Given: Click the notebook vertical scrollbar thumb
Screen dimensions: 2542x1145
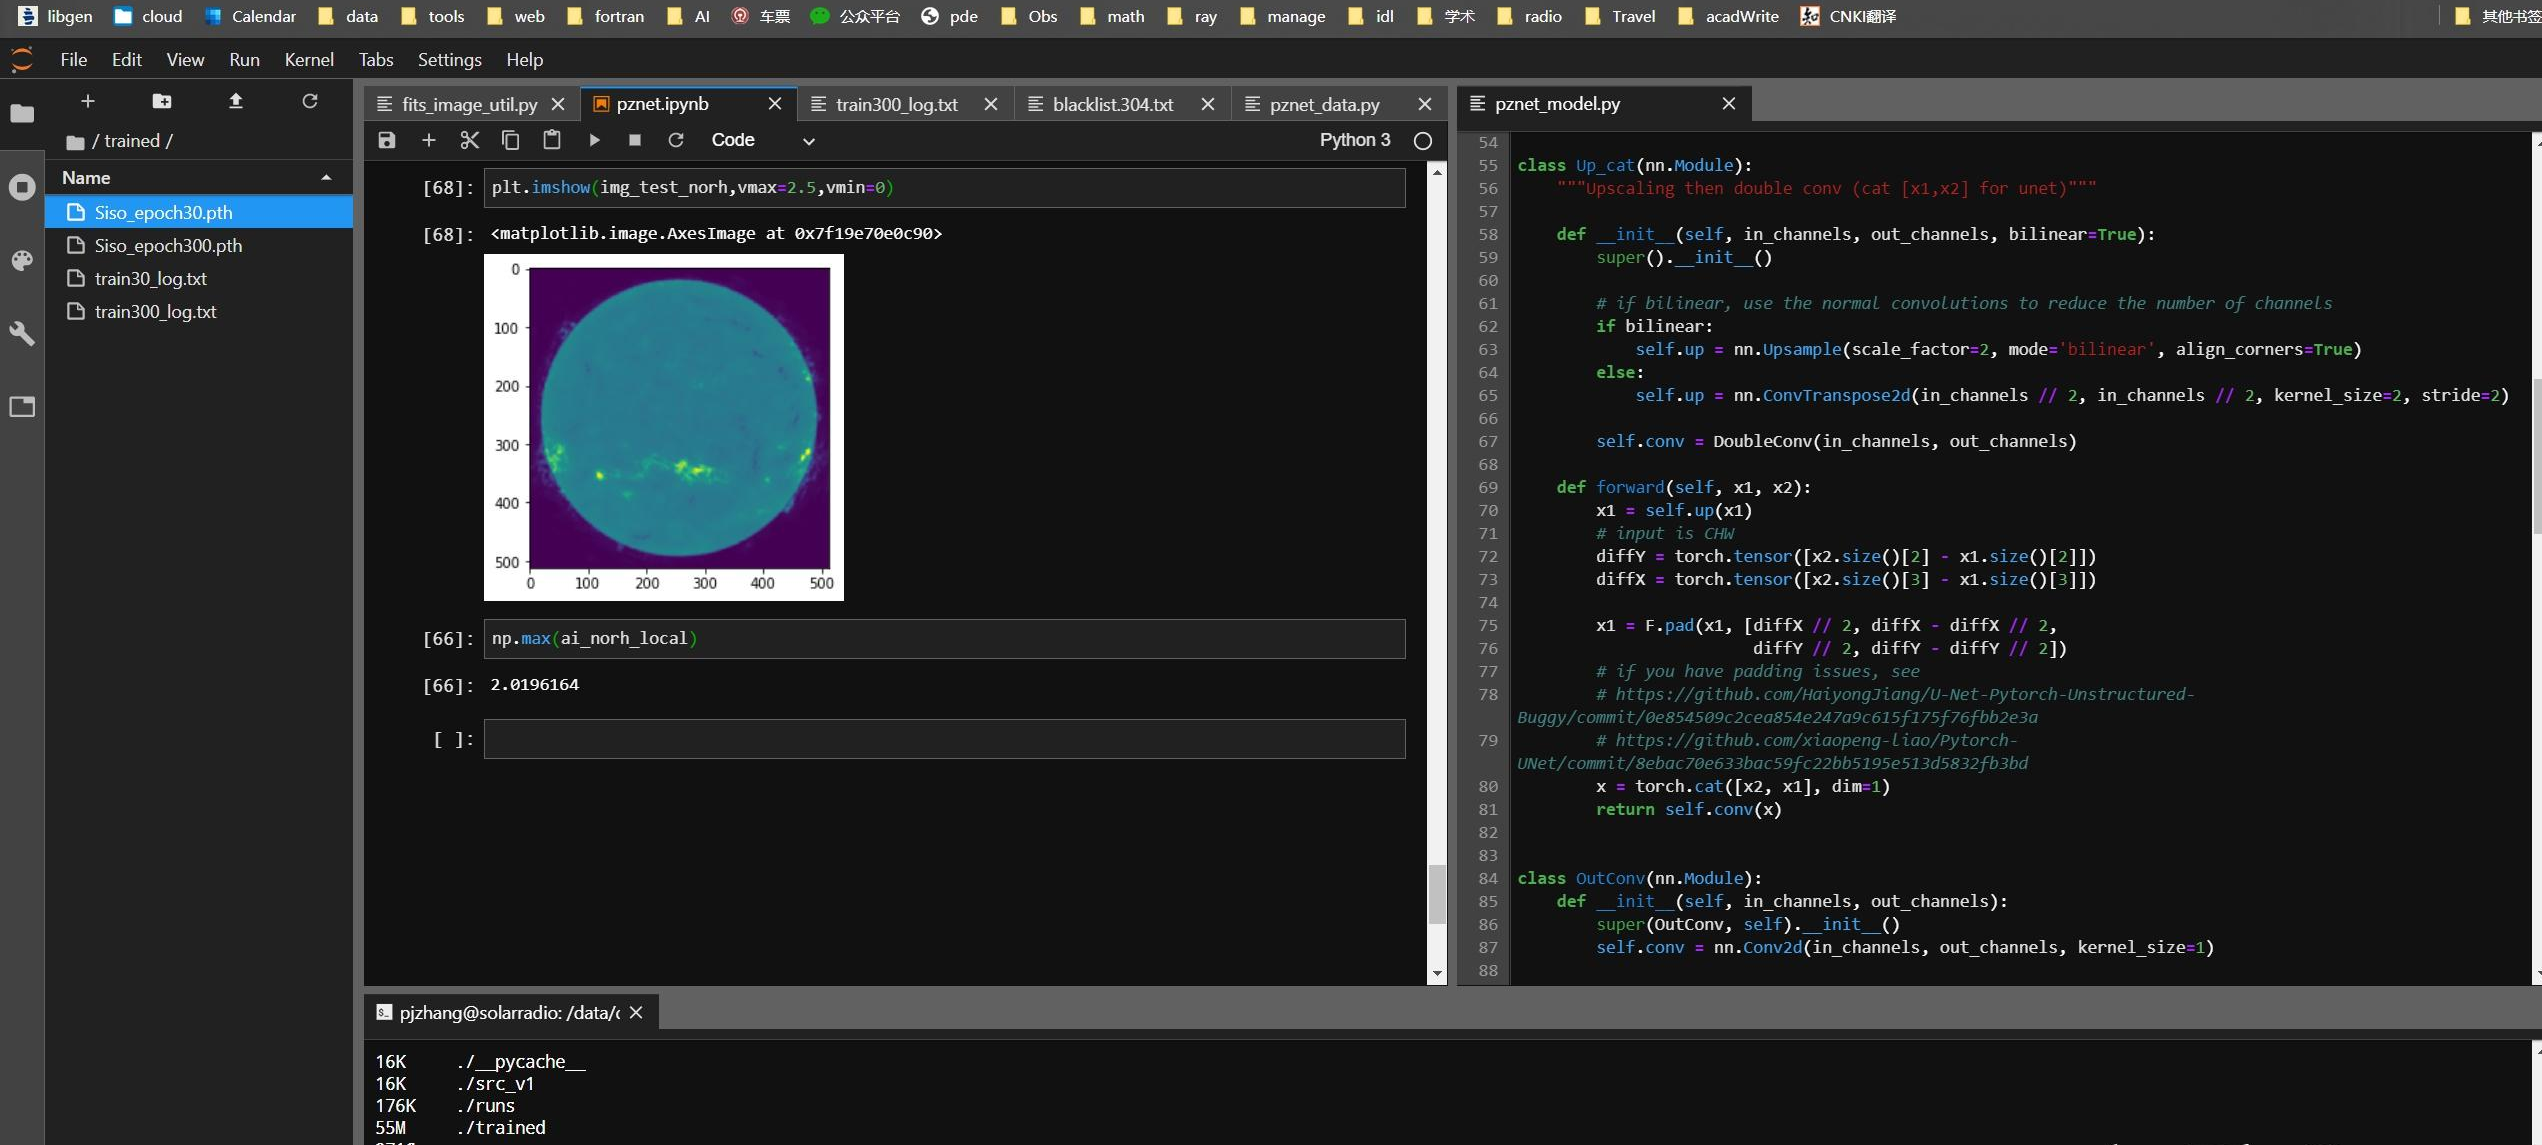Looking at the screenshot, I should [x=1437, y=894].
